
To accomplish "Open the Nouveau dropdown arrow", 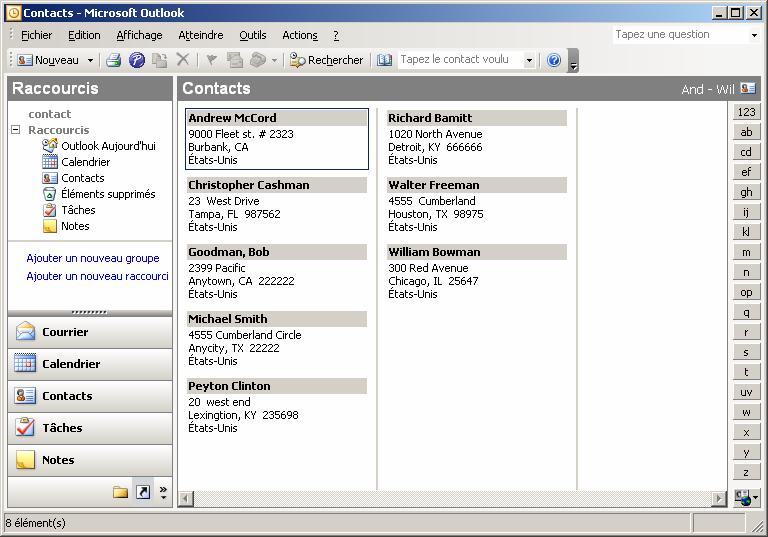I will [x=91, y=60].
